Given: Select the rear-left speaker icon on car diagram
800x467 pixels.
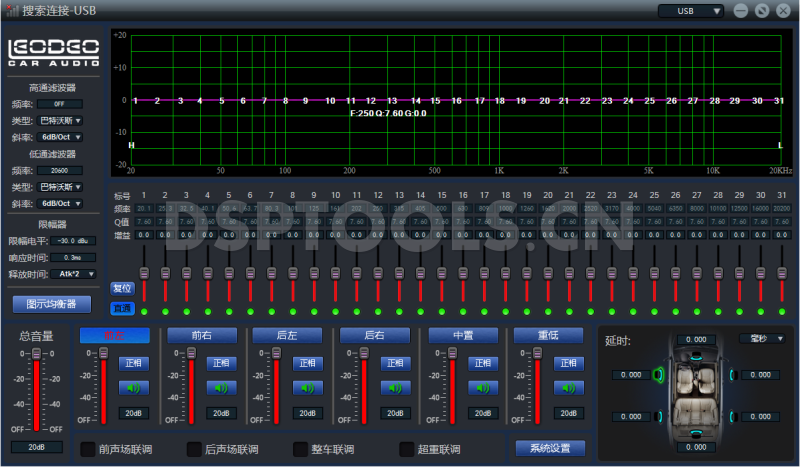Looking at the screenshot, I should (659, 416).
